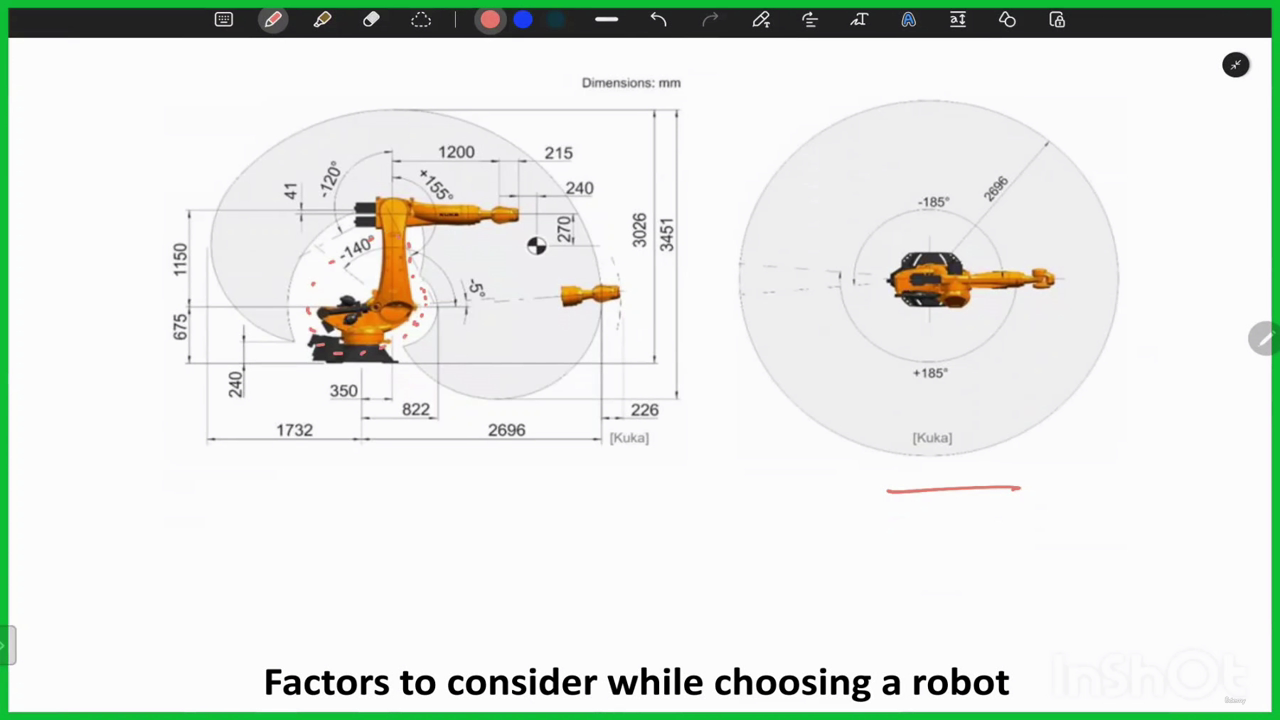This screenshot has height=720, width=1280.
Task: Convert handwriting to text tool
Action: point(859,20)
